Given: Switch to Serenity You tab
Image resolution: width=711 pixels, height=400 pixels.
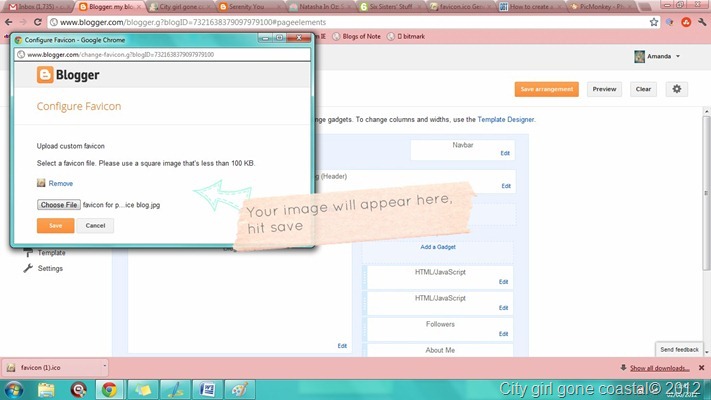Looking at the screenshot, I should [247, 6].
